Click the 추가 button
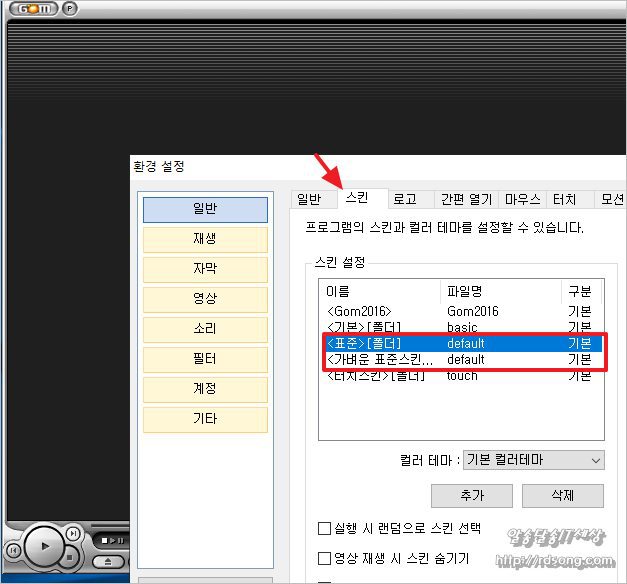627x584 pixels. click(472, 496)
